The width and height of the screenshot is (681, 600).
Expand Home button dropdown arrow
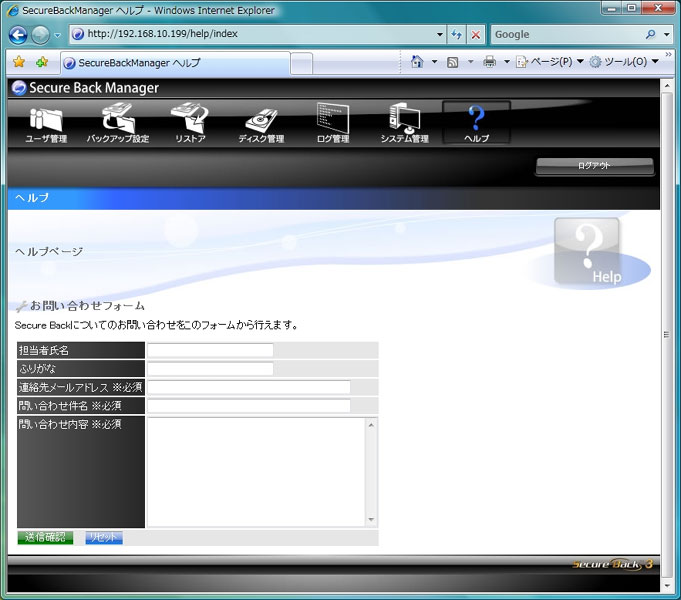pyautogui.click(x=434, y=62)
